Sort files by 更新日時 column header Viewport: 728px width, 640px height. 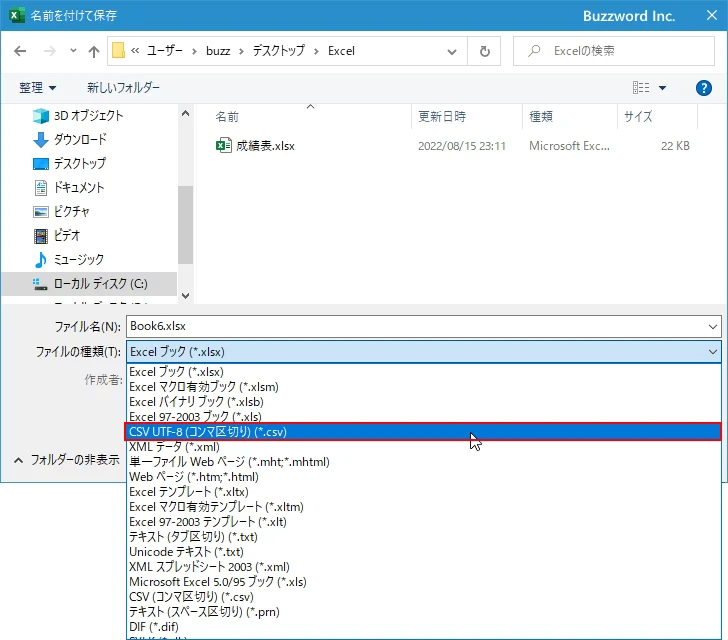coord(442,117)
